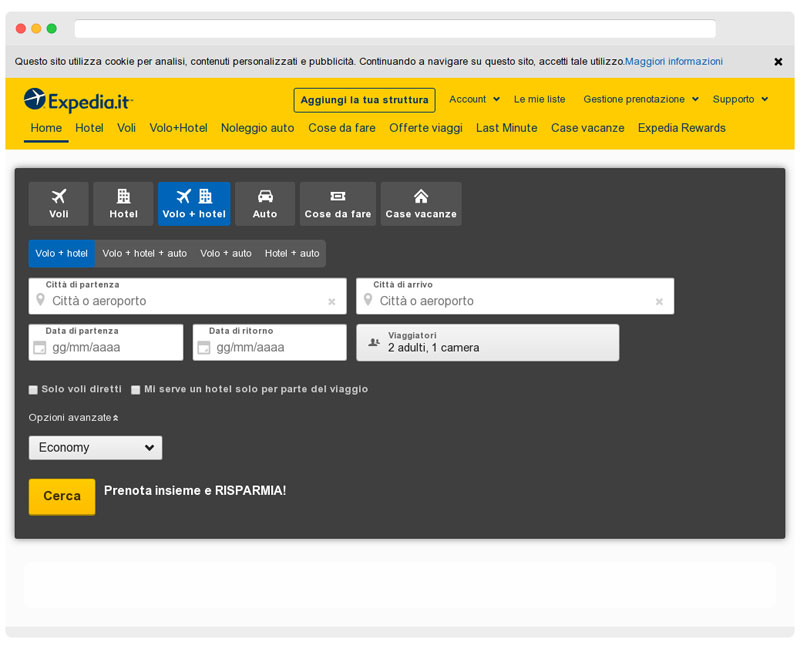Collapse Opzioni avanzate

tap(73, 418)
